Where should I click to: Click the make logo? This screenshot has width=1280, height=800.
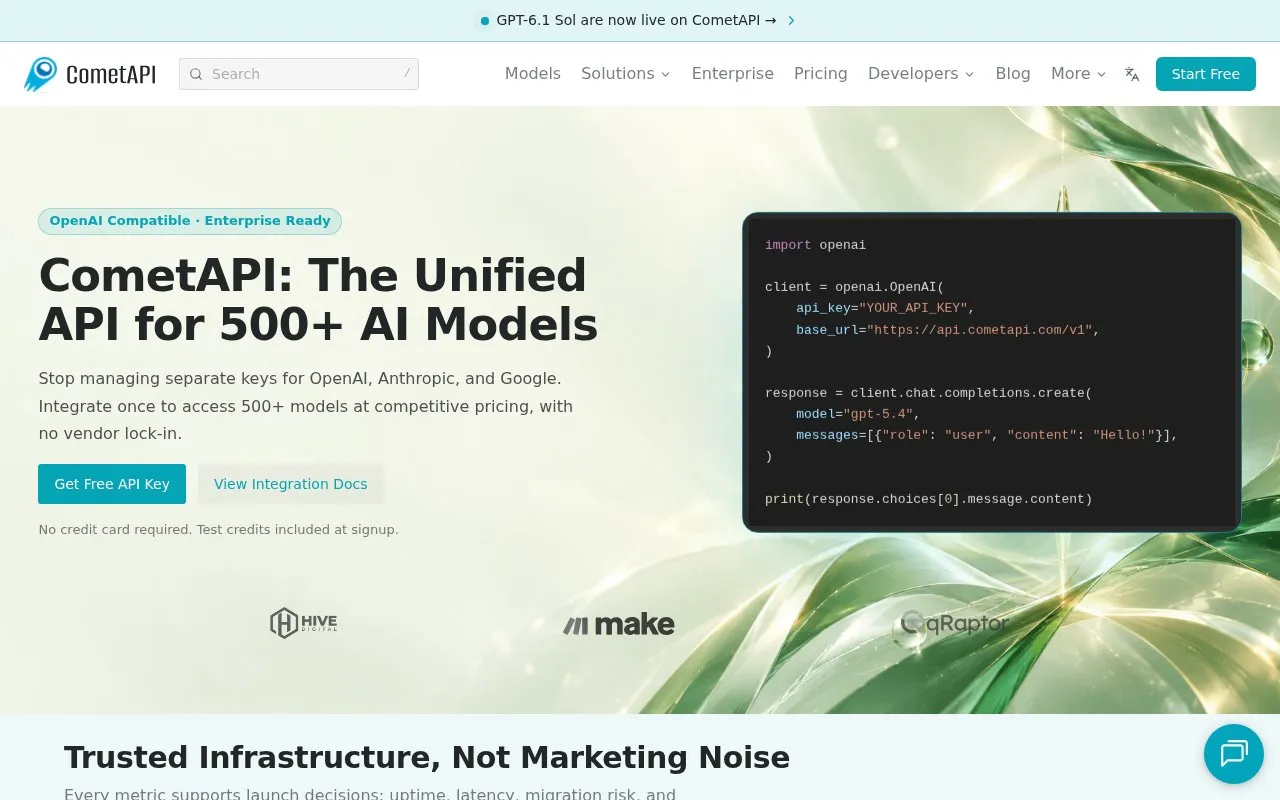click(618, 624)
